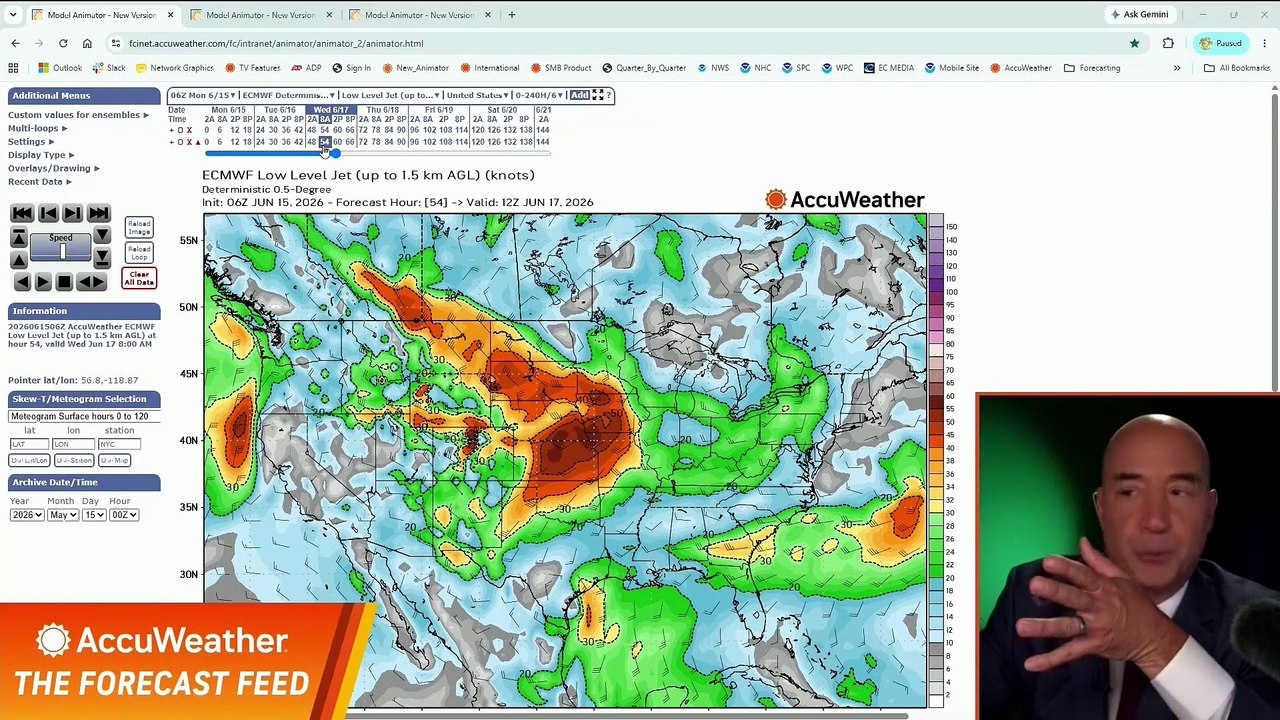Jump to first frame of animation
1280x720 pixels.
(22, 213)
